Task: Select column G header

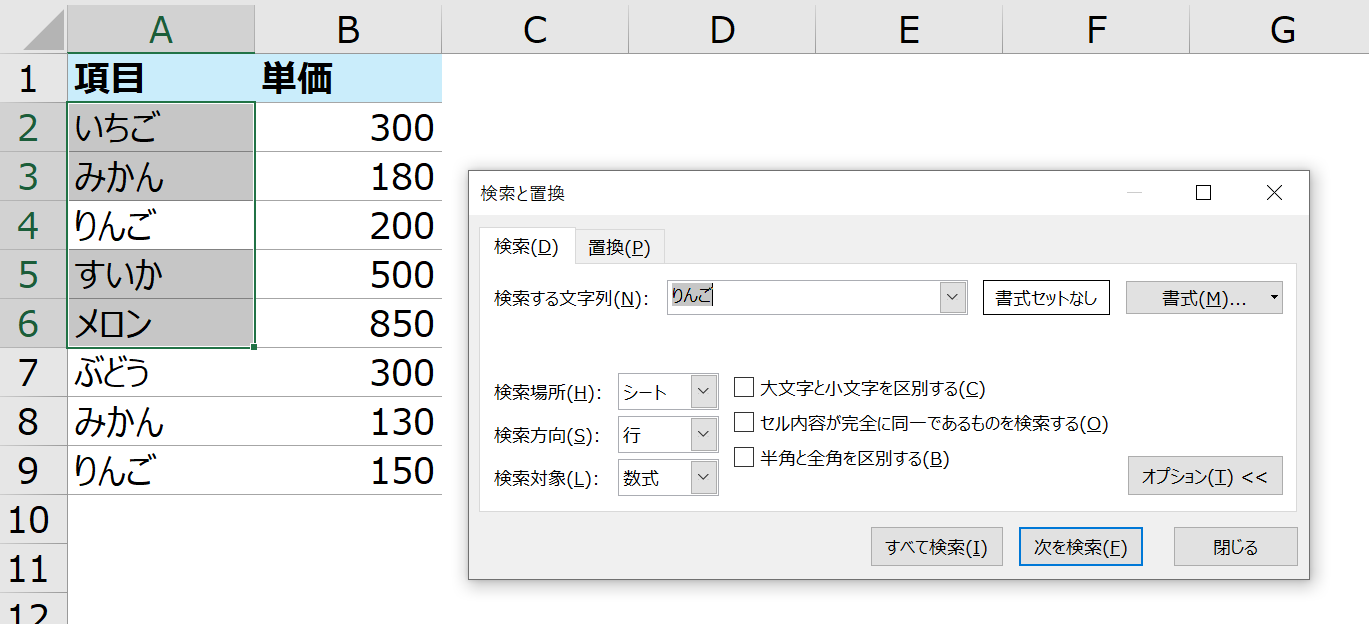Action: (1279, 29)
